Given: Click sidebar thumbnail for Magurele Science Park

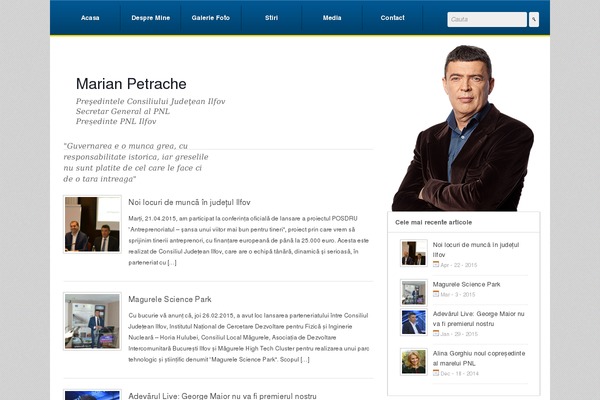Looking at the screenshot, I should click(414, 292).
